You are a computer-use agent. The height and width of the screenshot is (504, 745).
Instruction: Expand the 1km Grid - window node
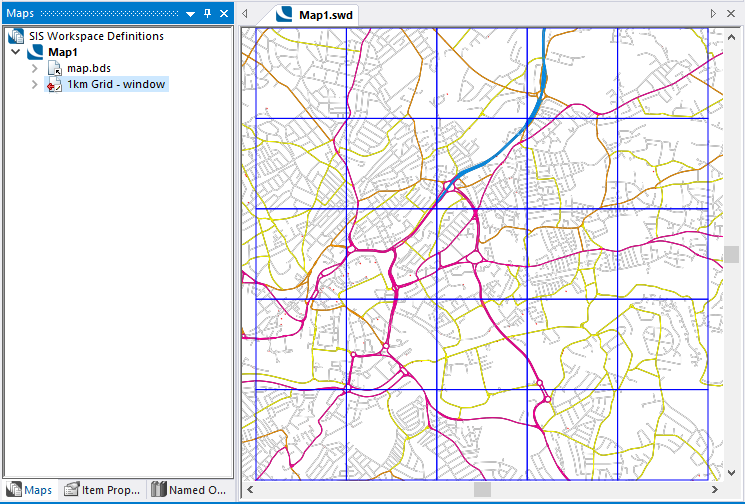pyautogui.click(x=35, y=85)
